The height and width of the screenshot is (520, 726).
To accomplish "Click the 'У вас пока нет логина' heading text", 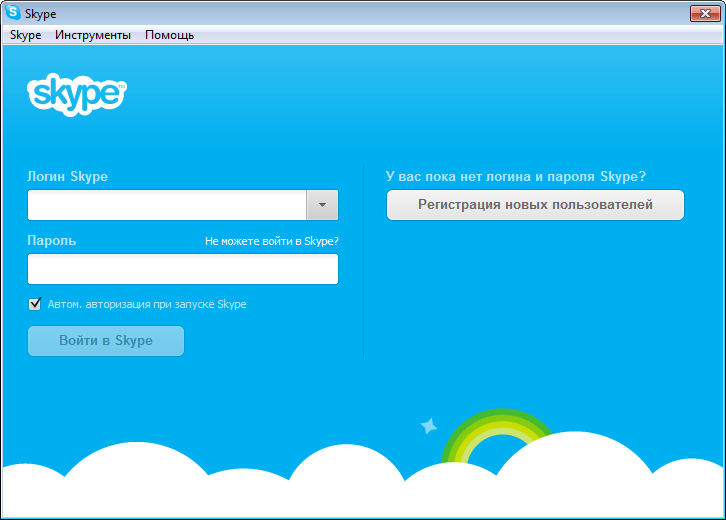I will 515,177.
